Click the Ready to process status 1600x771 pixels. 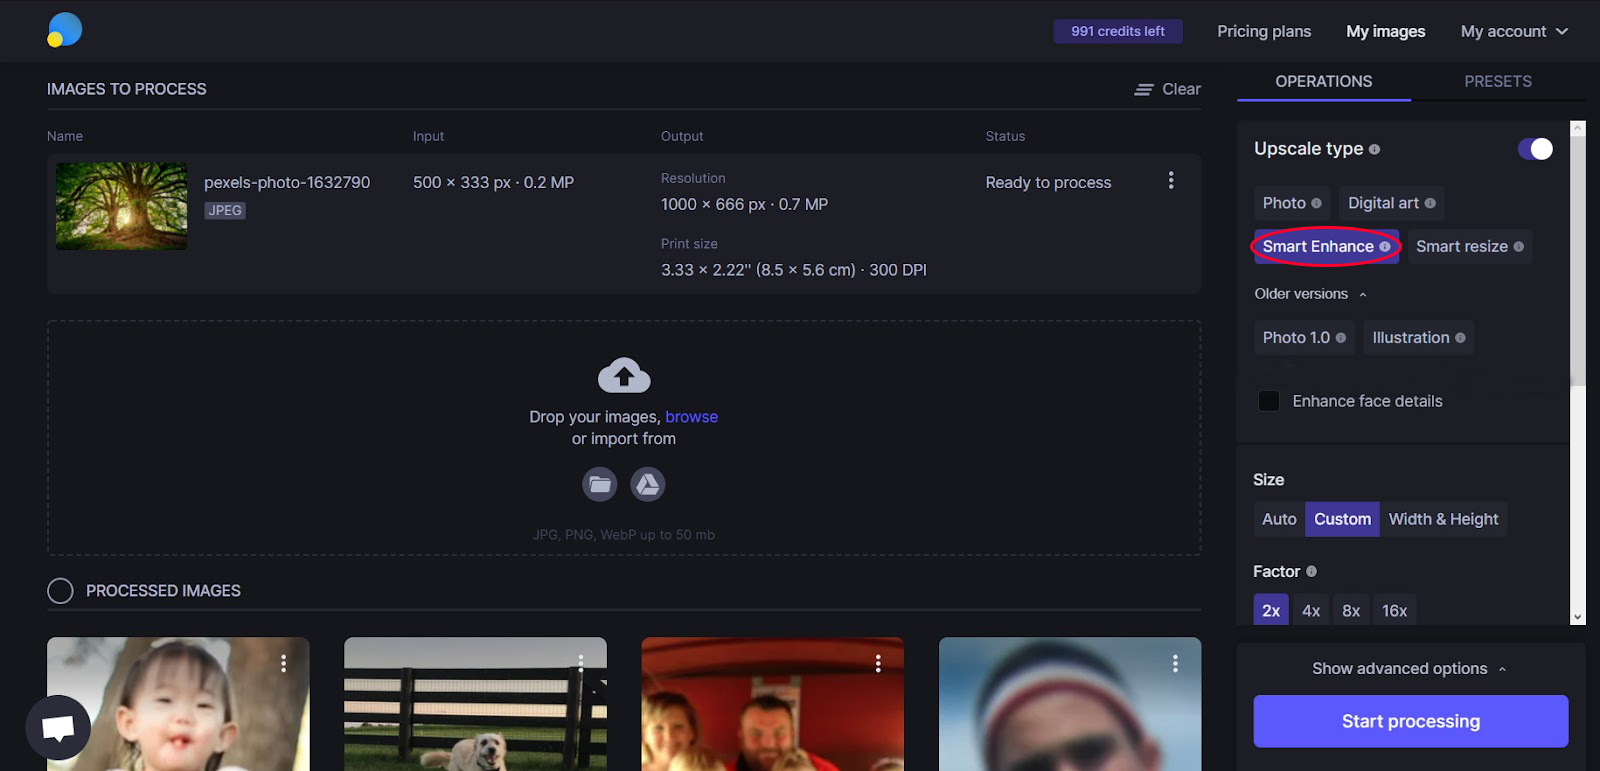(x=1048, y=182)
